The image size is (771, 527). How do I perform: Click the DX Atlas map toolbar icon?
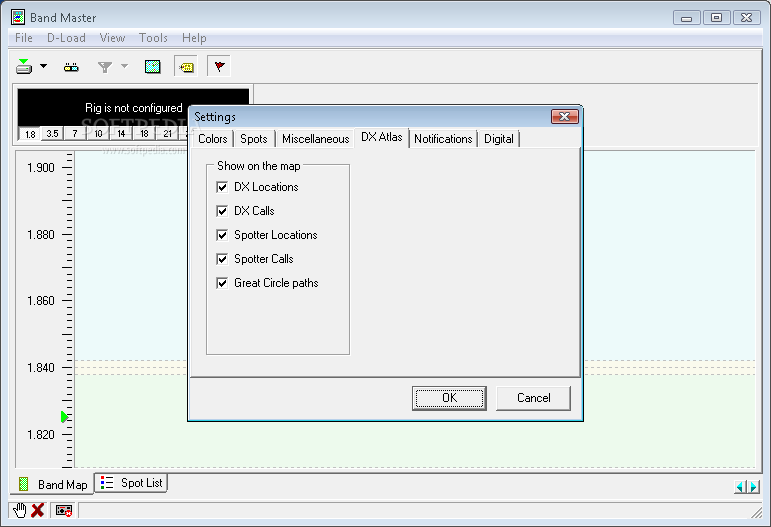152,67
